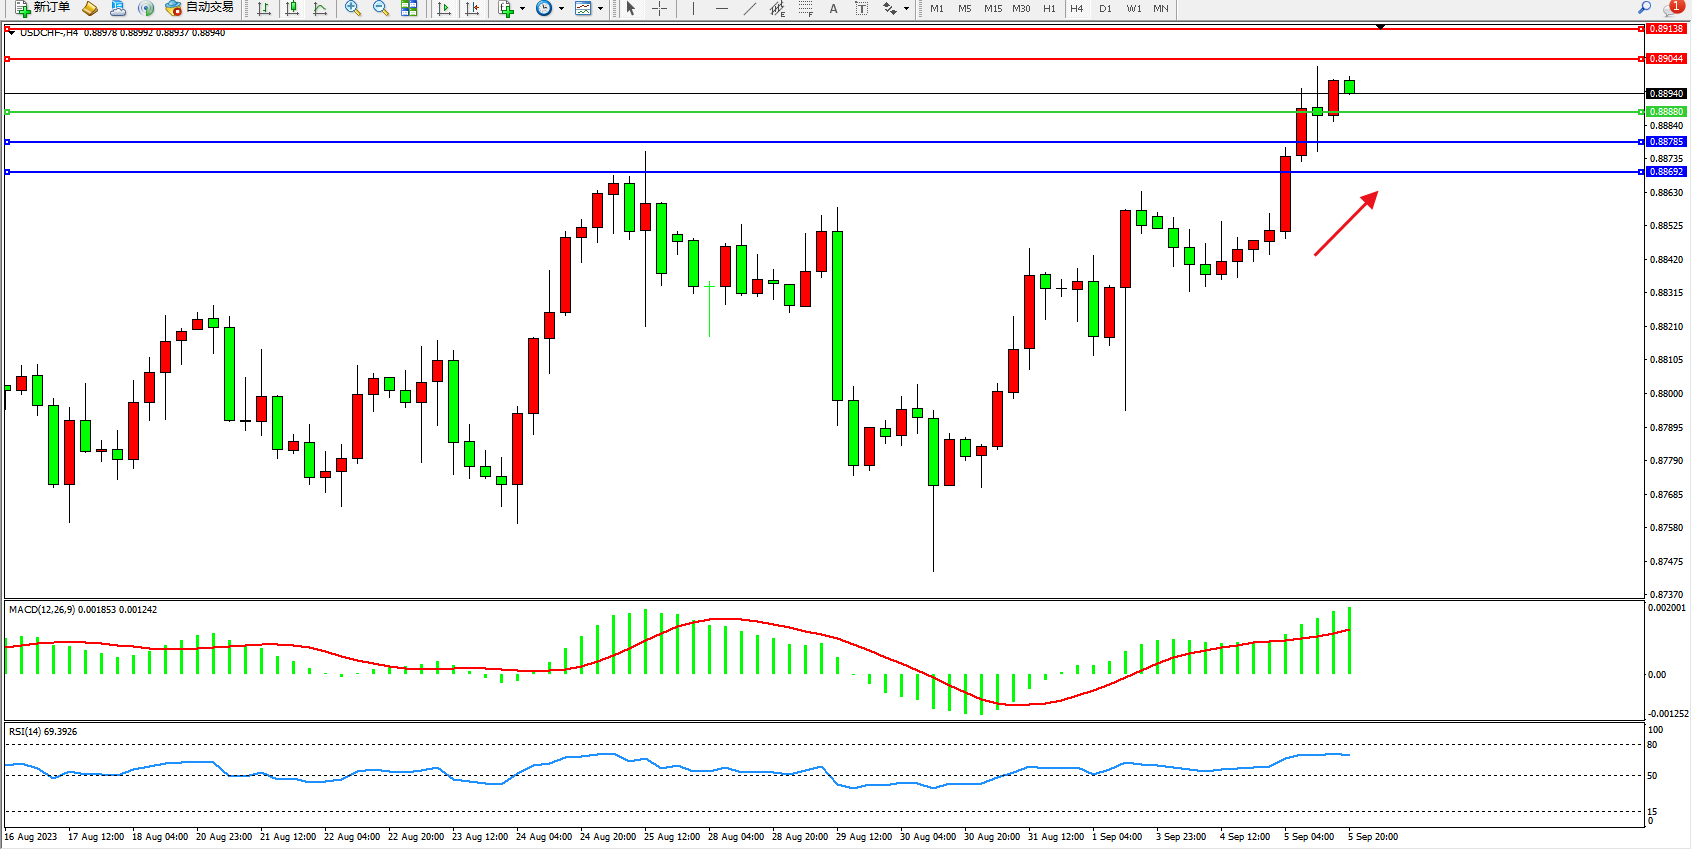Toggle the AutoTrading (自动交易) button

(200, 8)
